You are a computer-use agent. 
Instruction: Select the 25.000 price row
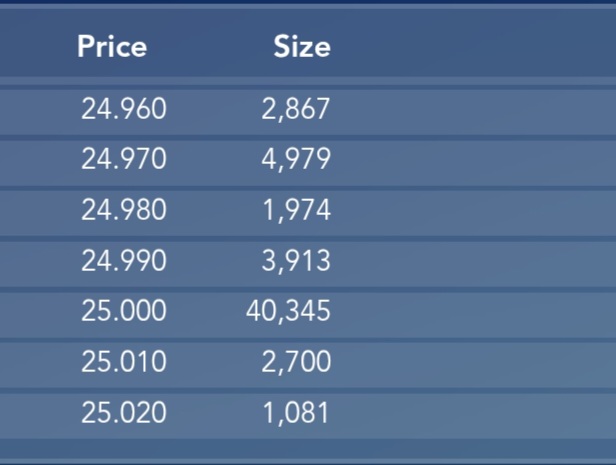coord(308,311)
